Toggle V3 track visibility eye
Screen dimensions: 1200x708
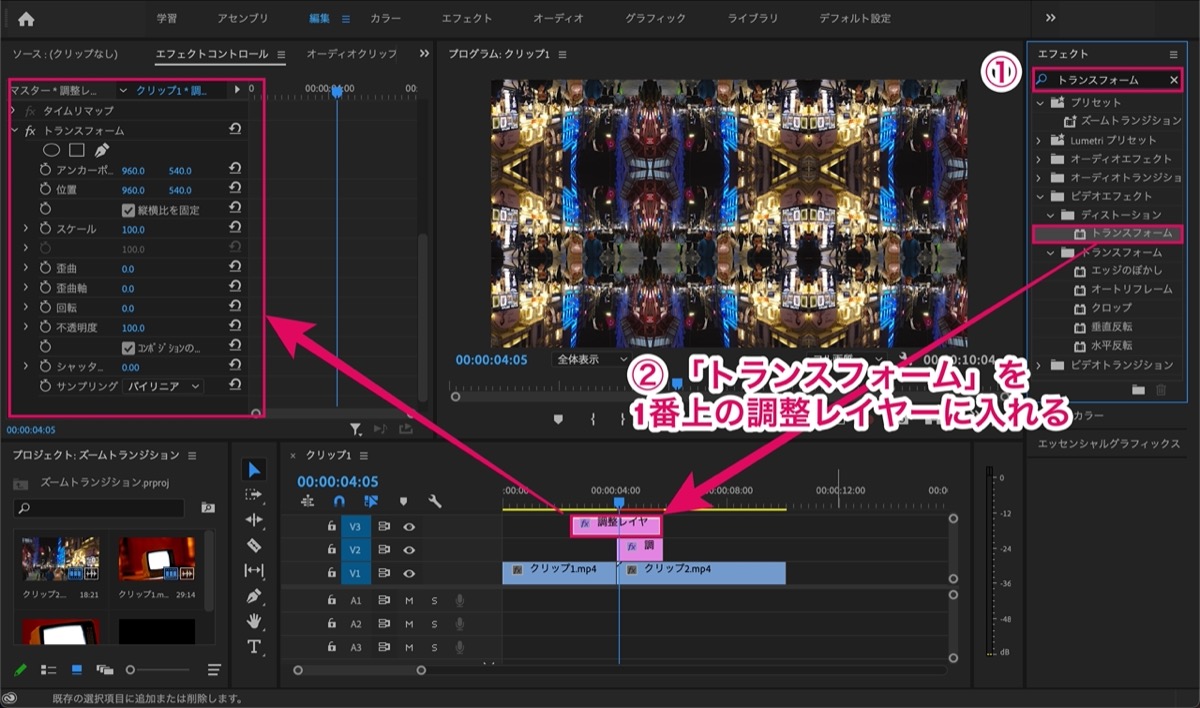409,526
